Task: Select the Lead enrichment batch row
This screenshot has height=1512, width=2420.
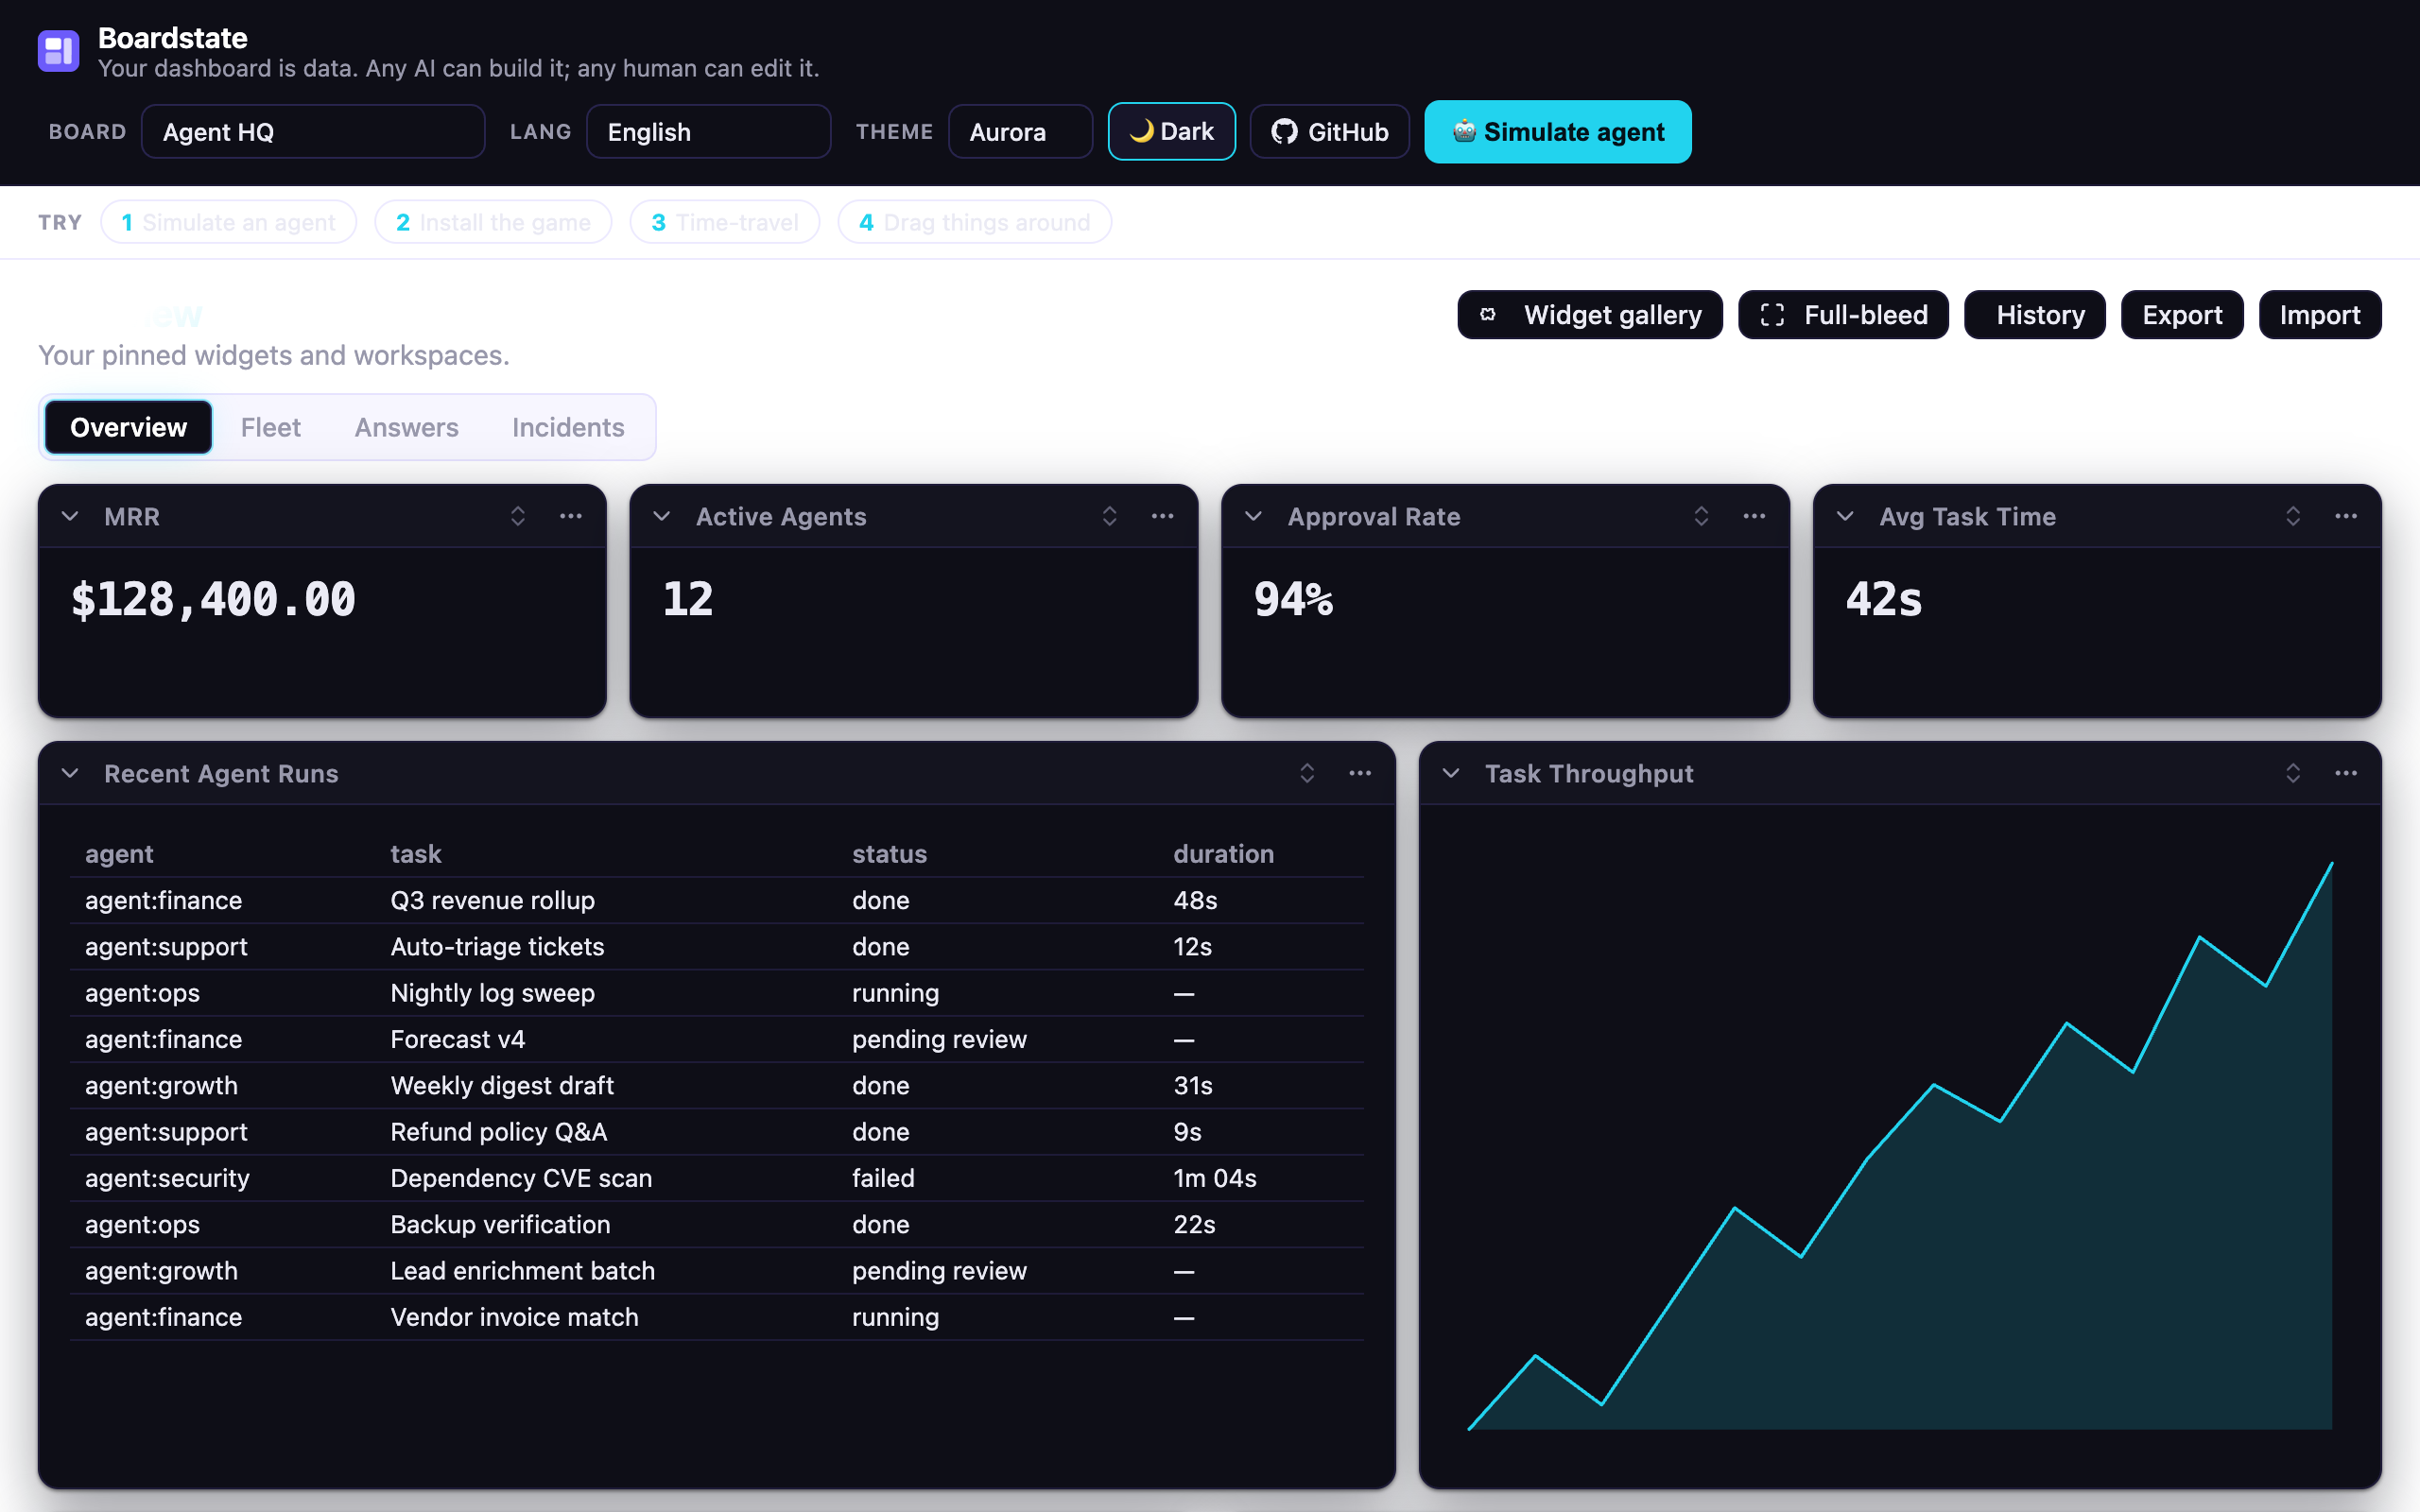Action: tap(717, 1271)
